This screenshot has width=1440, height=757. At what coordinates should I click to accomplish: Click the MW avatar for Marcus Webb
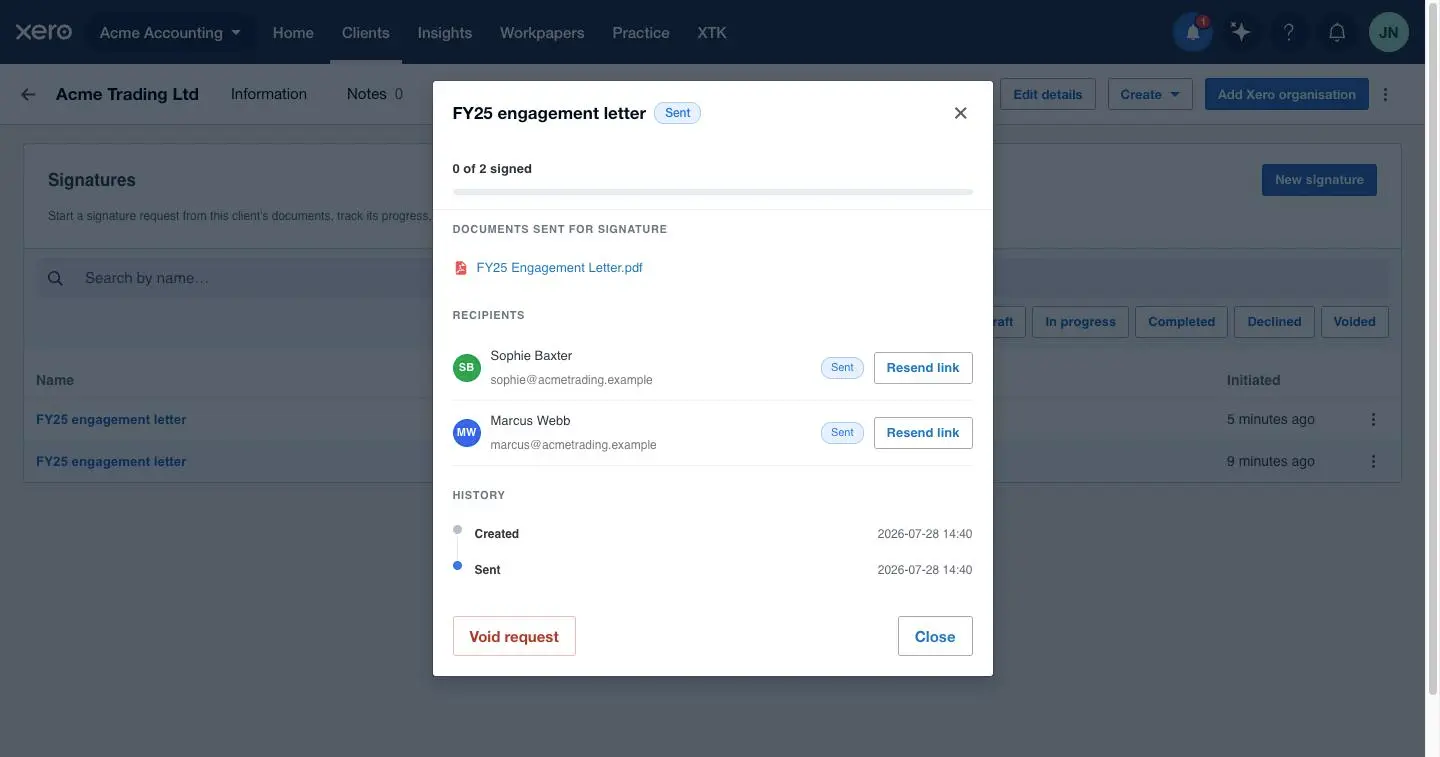(467, 433)
